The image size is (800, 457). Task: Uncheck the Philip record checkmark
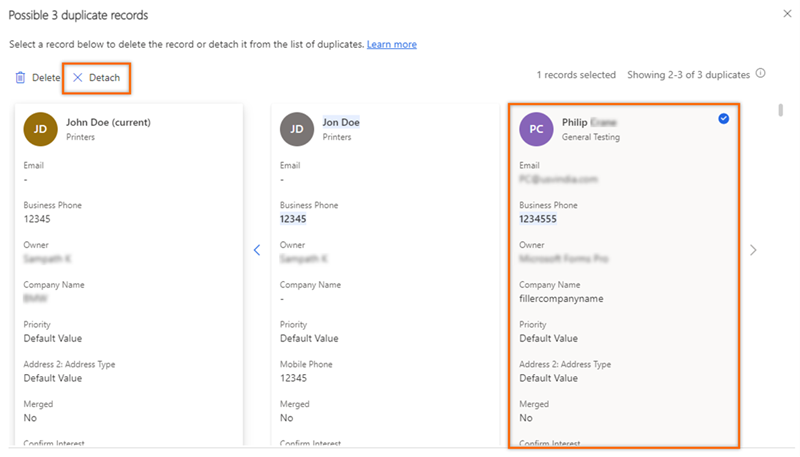(723, 119)
